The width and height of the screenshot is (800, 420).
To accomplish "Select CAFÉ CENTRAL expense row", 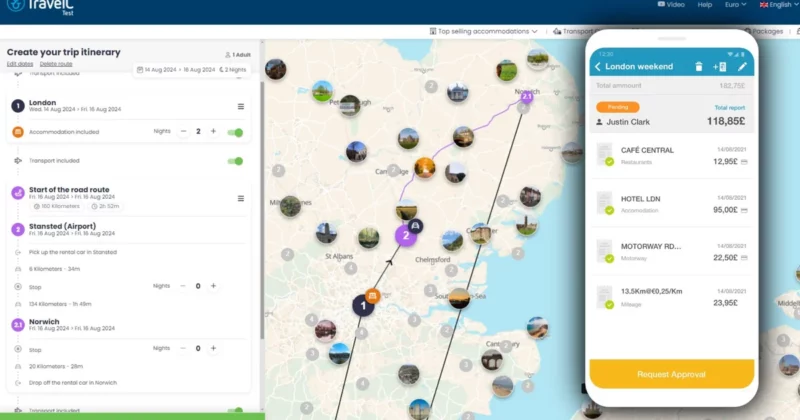I will pos(671,155).
